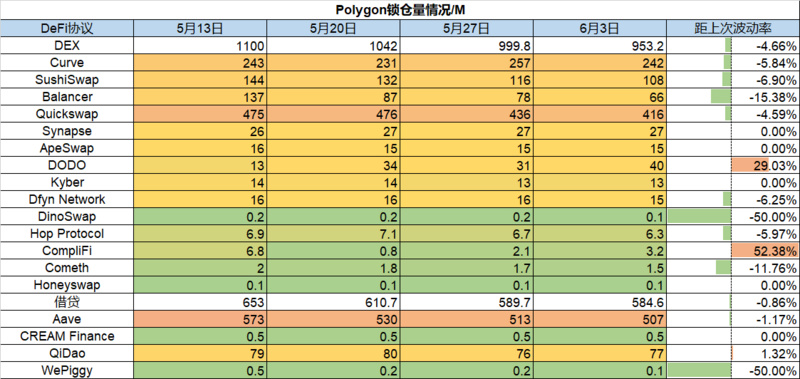Click the 借贷 value 584.6
Viewport: 800px width, 379px height.
click(x=600, y=302)
